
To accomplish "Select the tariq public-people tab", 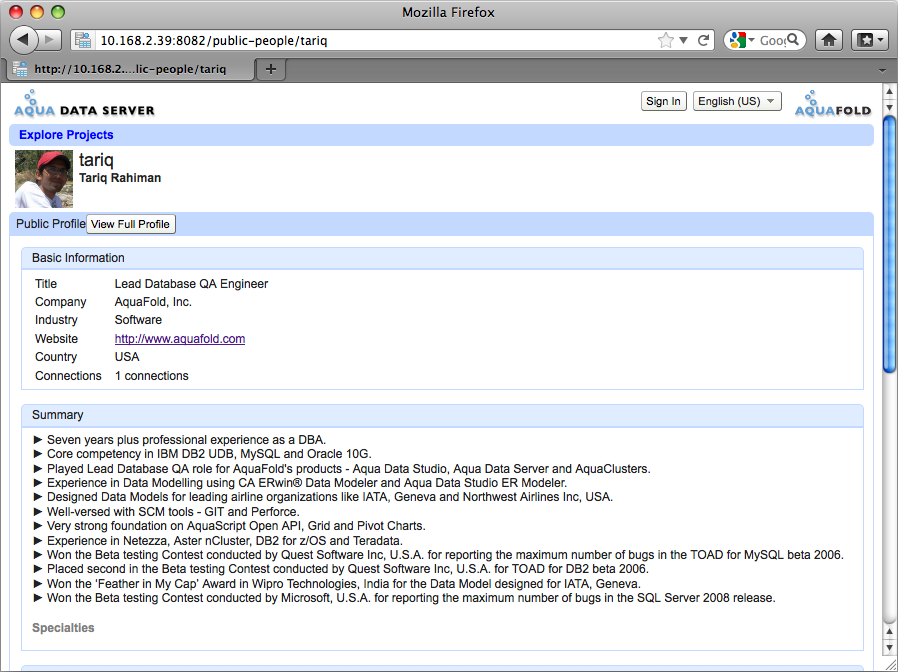I will (129, 69).
